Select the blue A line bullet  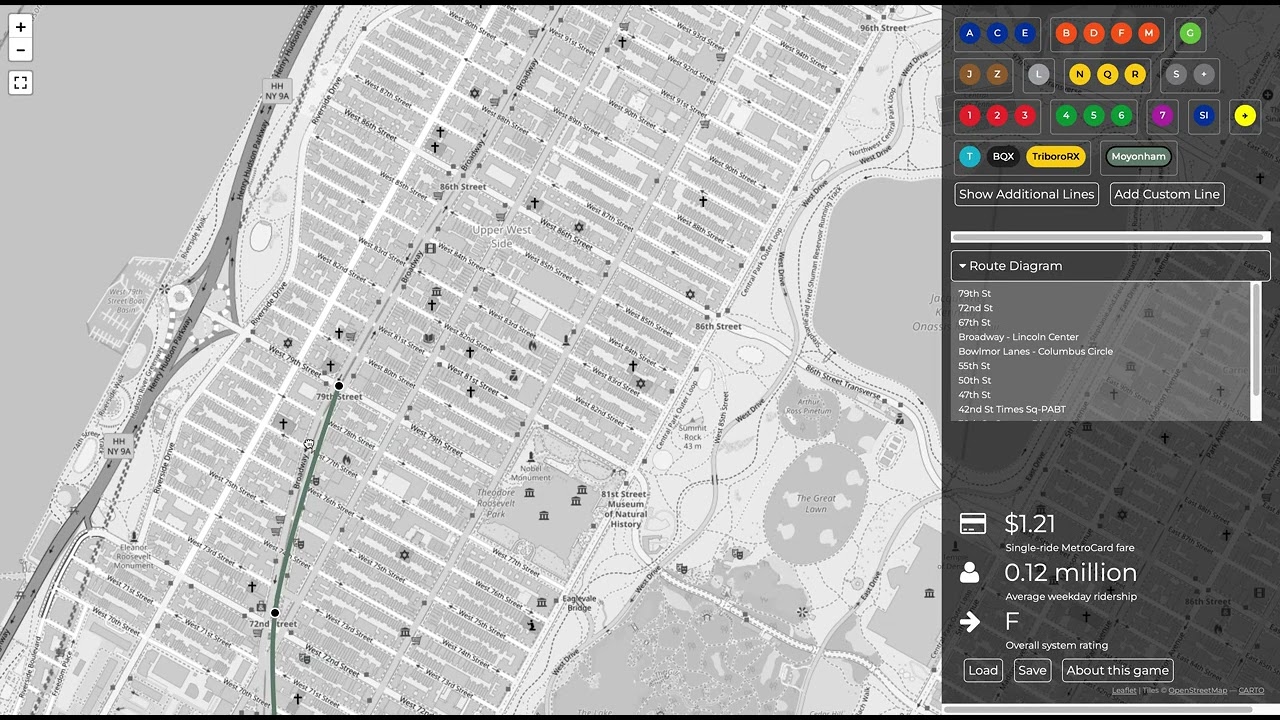click(x=969, y=33)
